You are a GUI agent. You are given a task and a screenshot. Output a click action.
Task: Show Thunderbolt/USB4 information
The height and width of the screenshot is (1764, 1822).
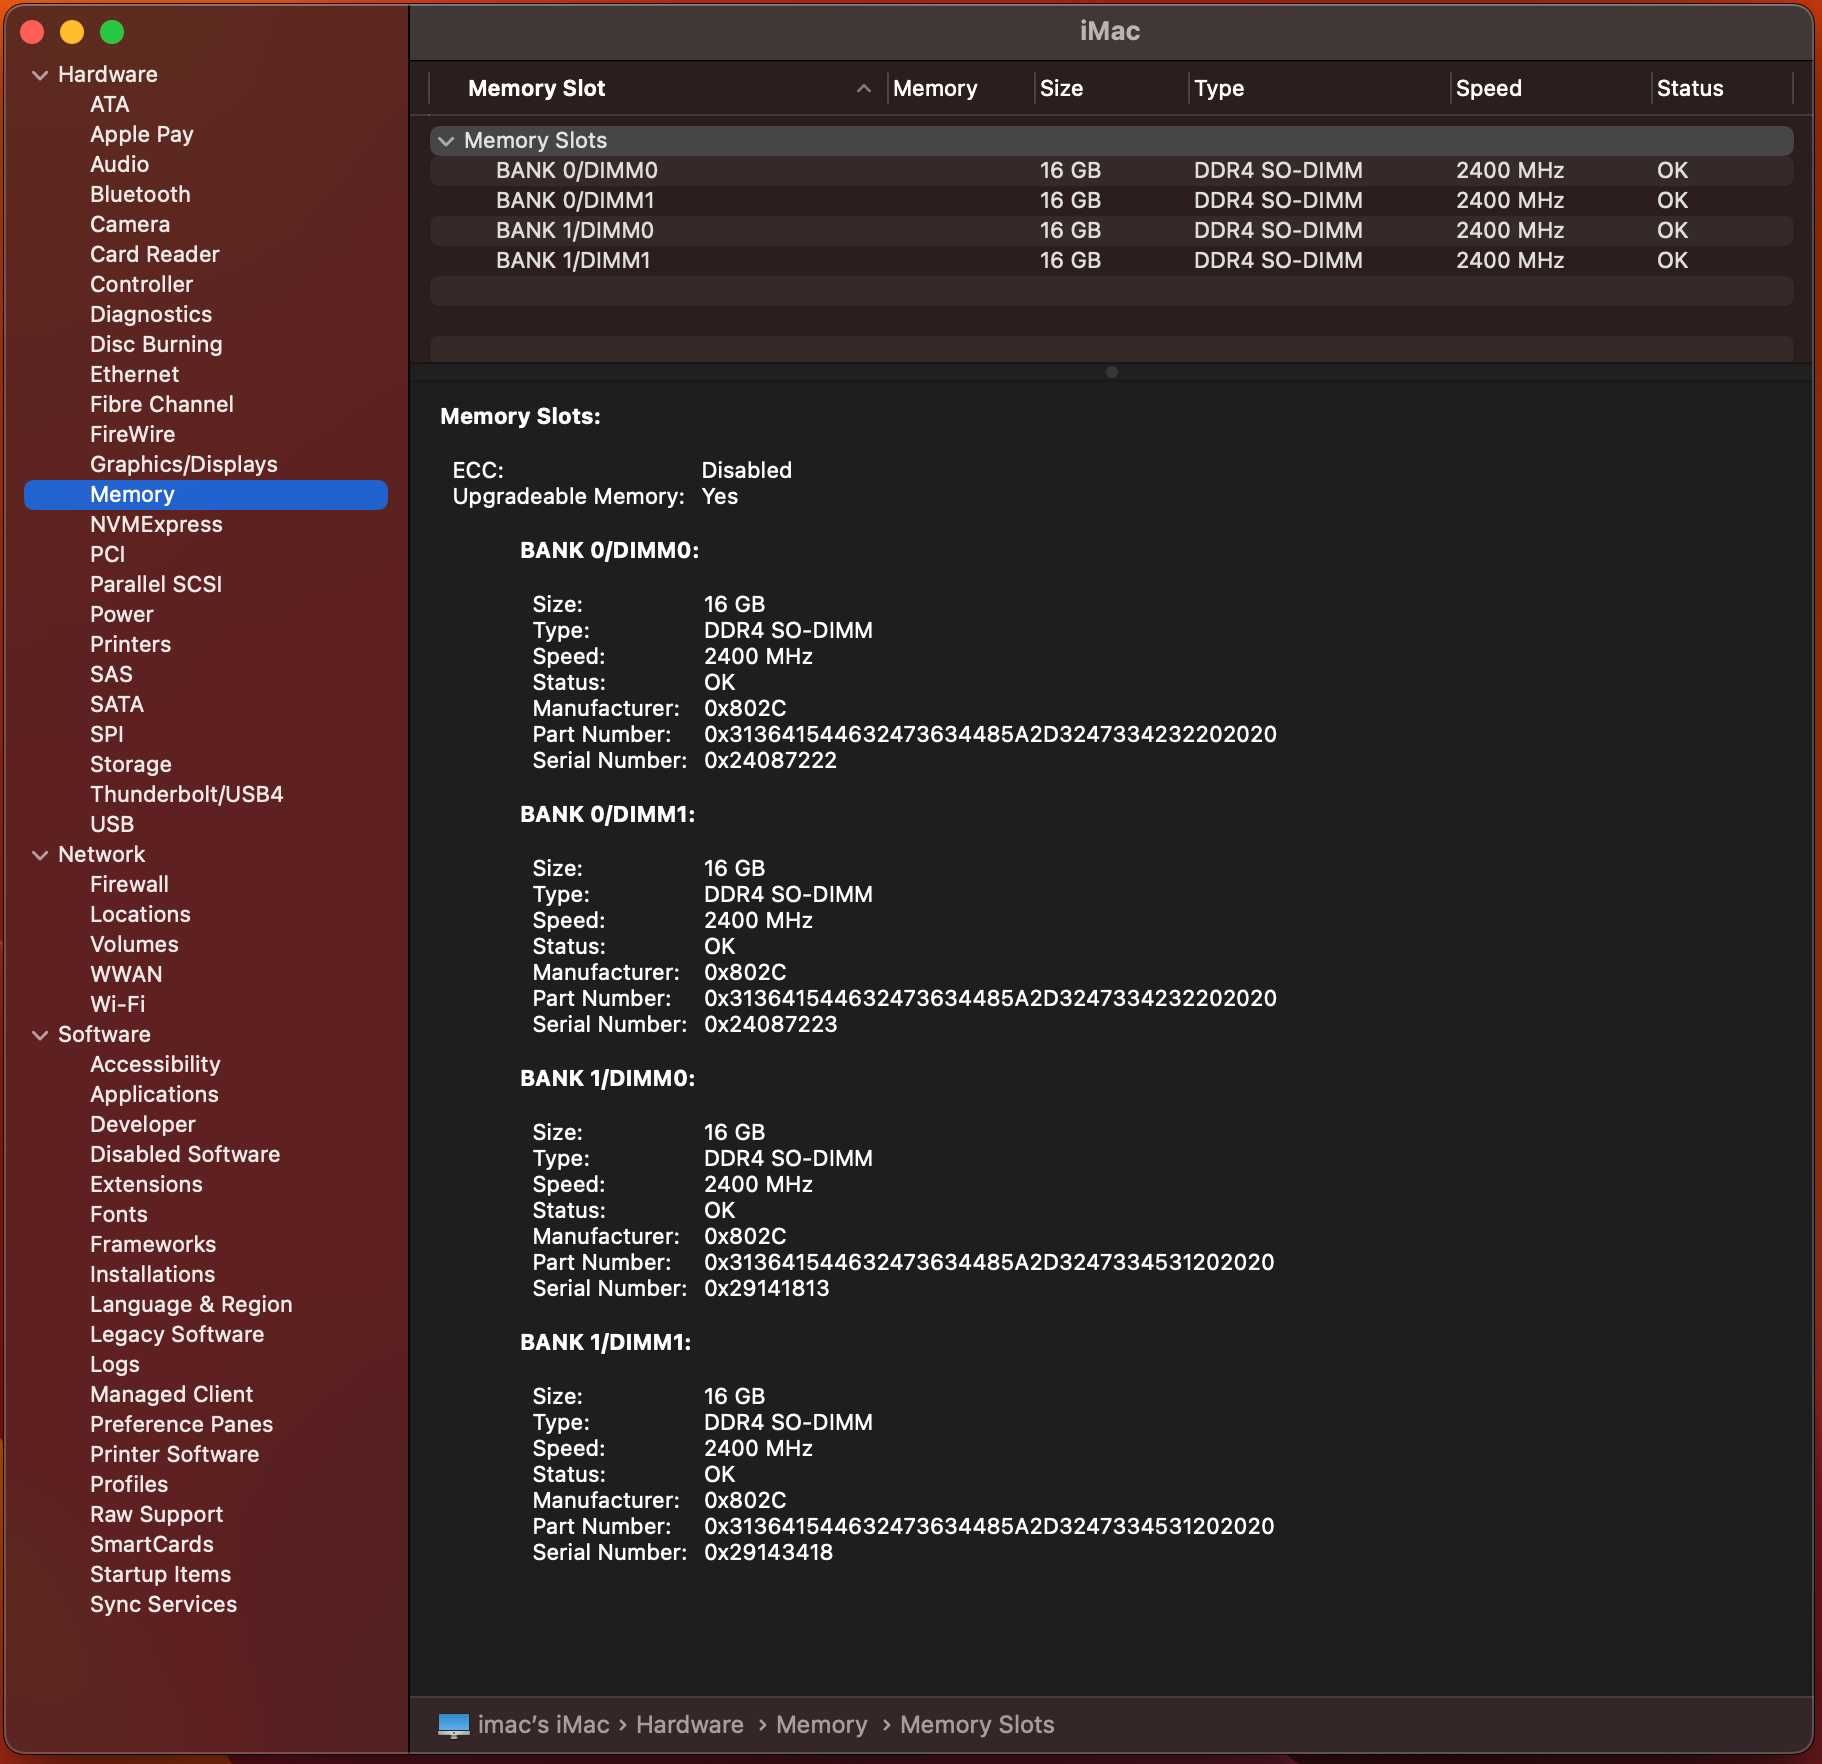187,795
